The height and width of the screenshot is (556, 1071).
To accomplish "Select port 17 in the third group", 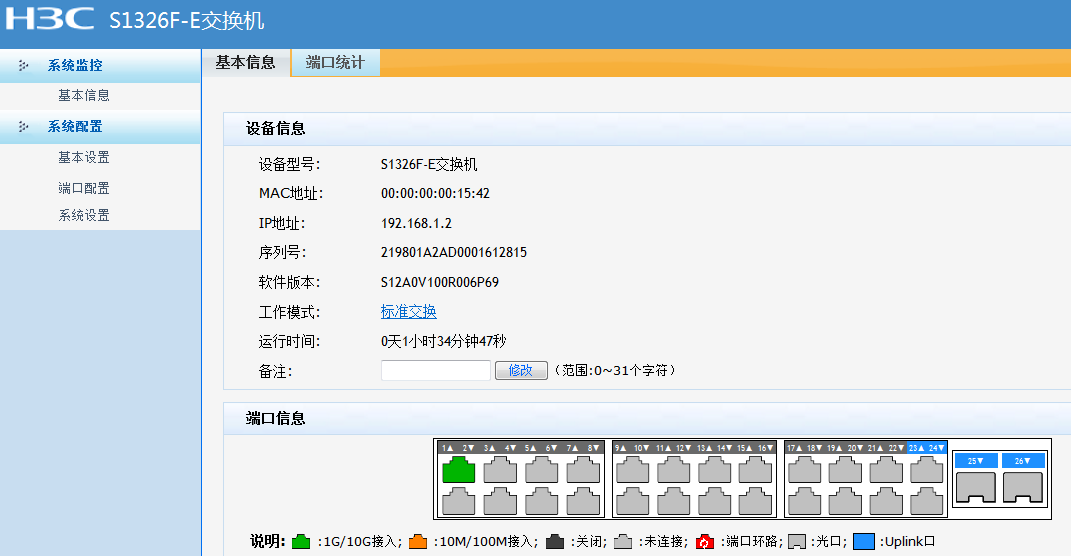I will point(805,469).
